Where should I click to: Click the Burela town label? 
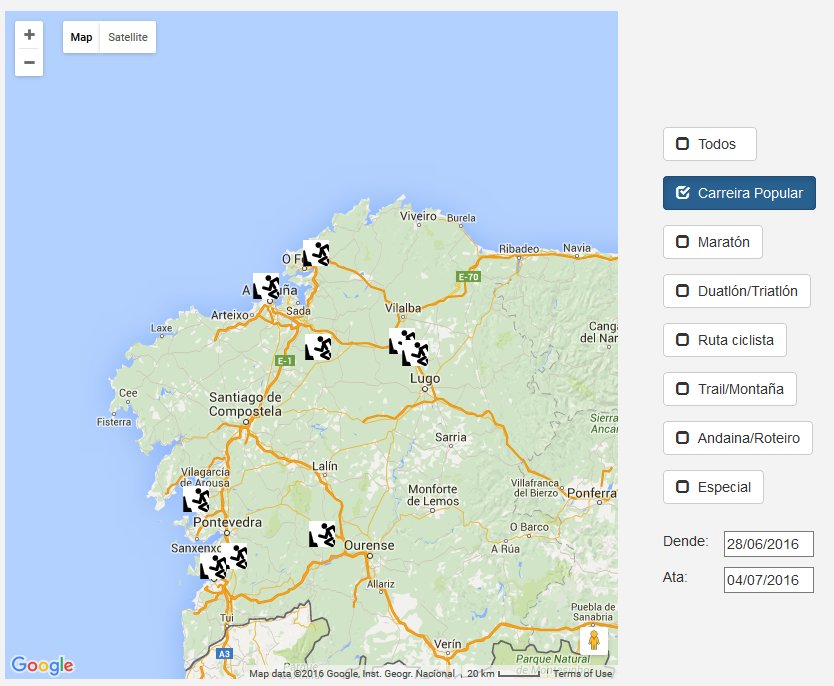pos(461,218)
